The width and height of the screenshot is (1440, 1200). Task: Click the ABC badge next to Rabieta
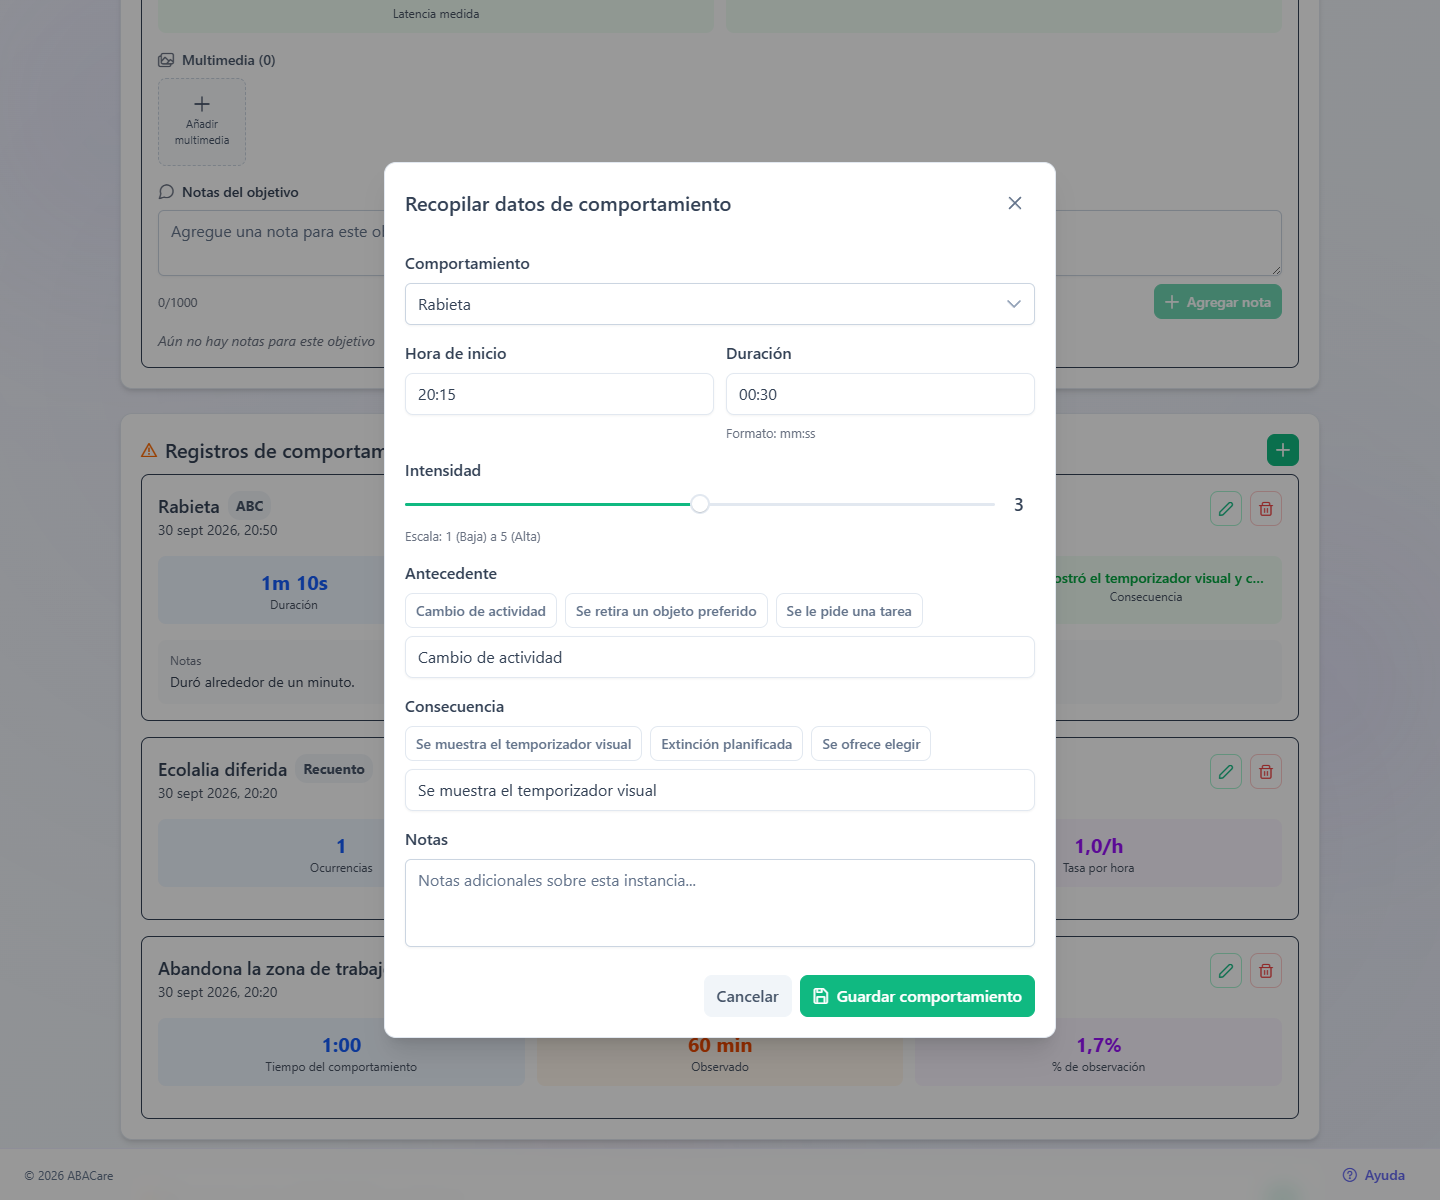pyautogui.click(x=250, y=506)
